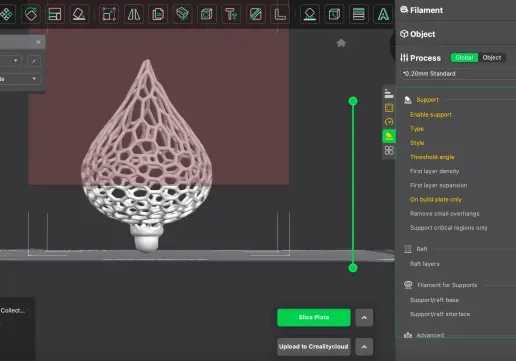Image resolution: width=516 pixels, height=361 pixels.
Task: Click the Slice Plate button
Action: pyautogui.click(x=314, y=318)
